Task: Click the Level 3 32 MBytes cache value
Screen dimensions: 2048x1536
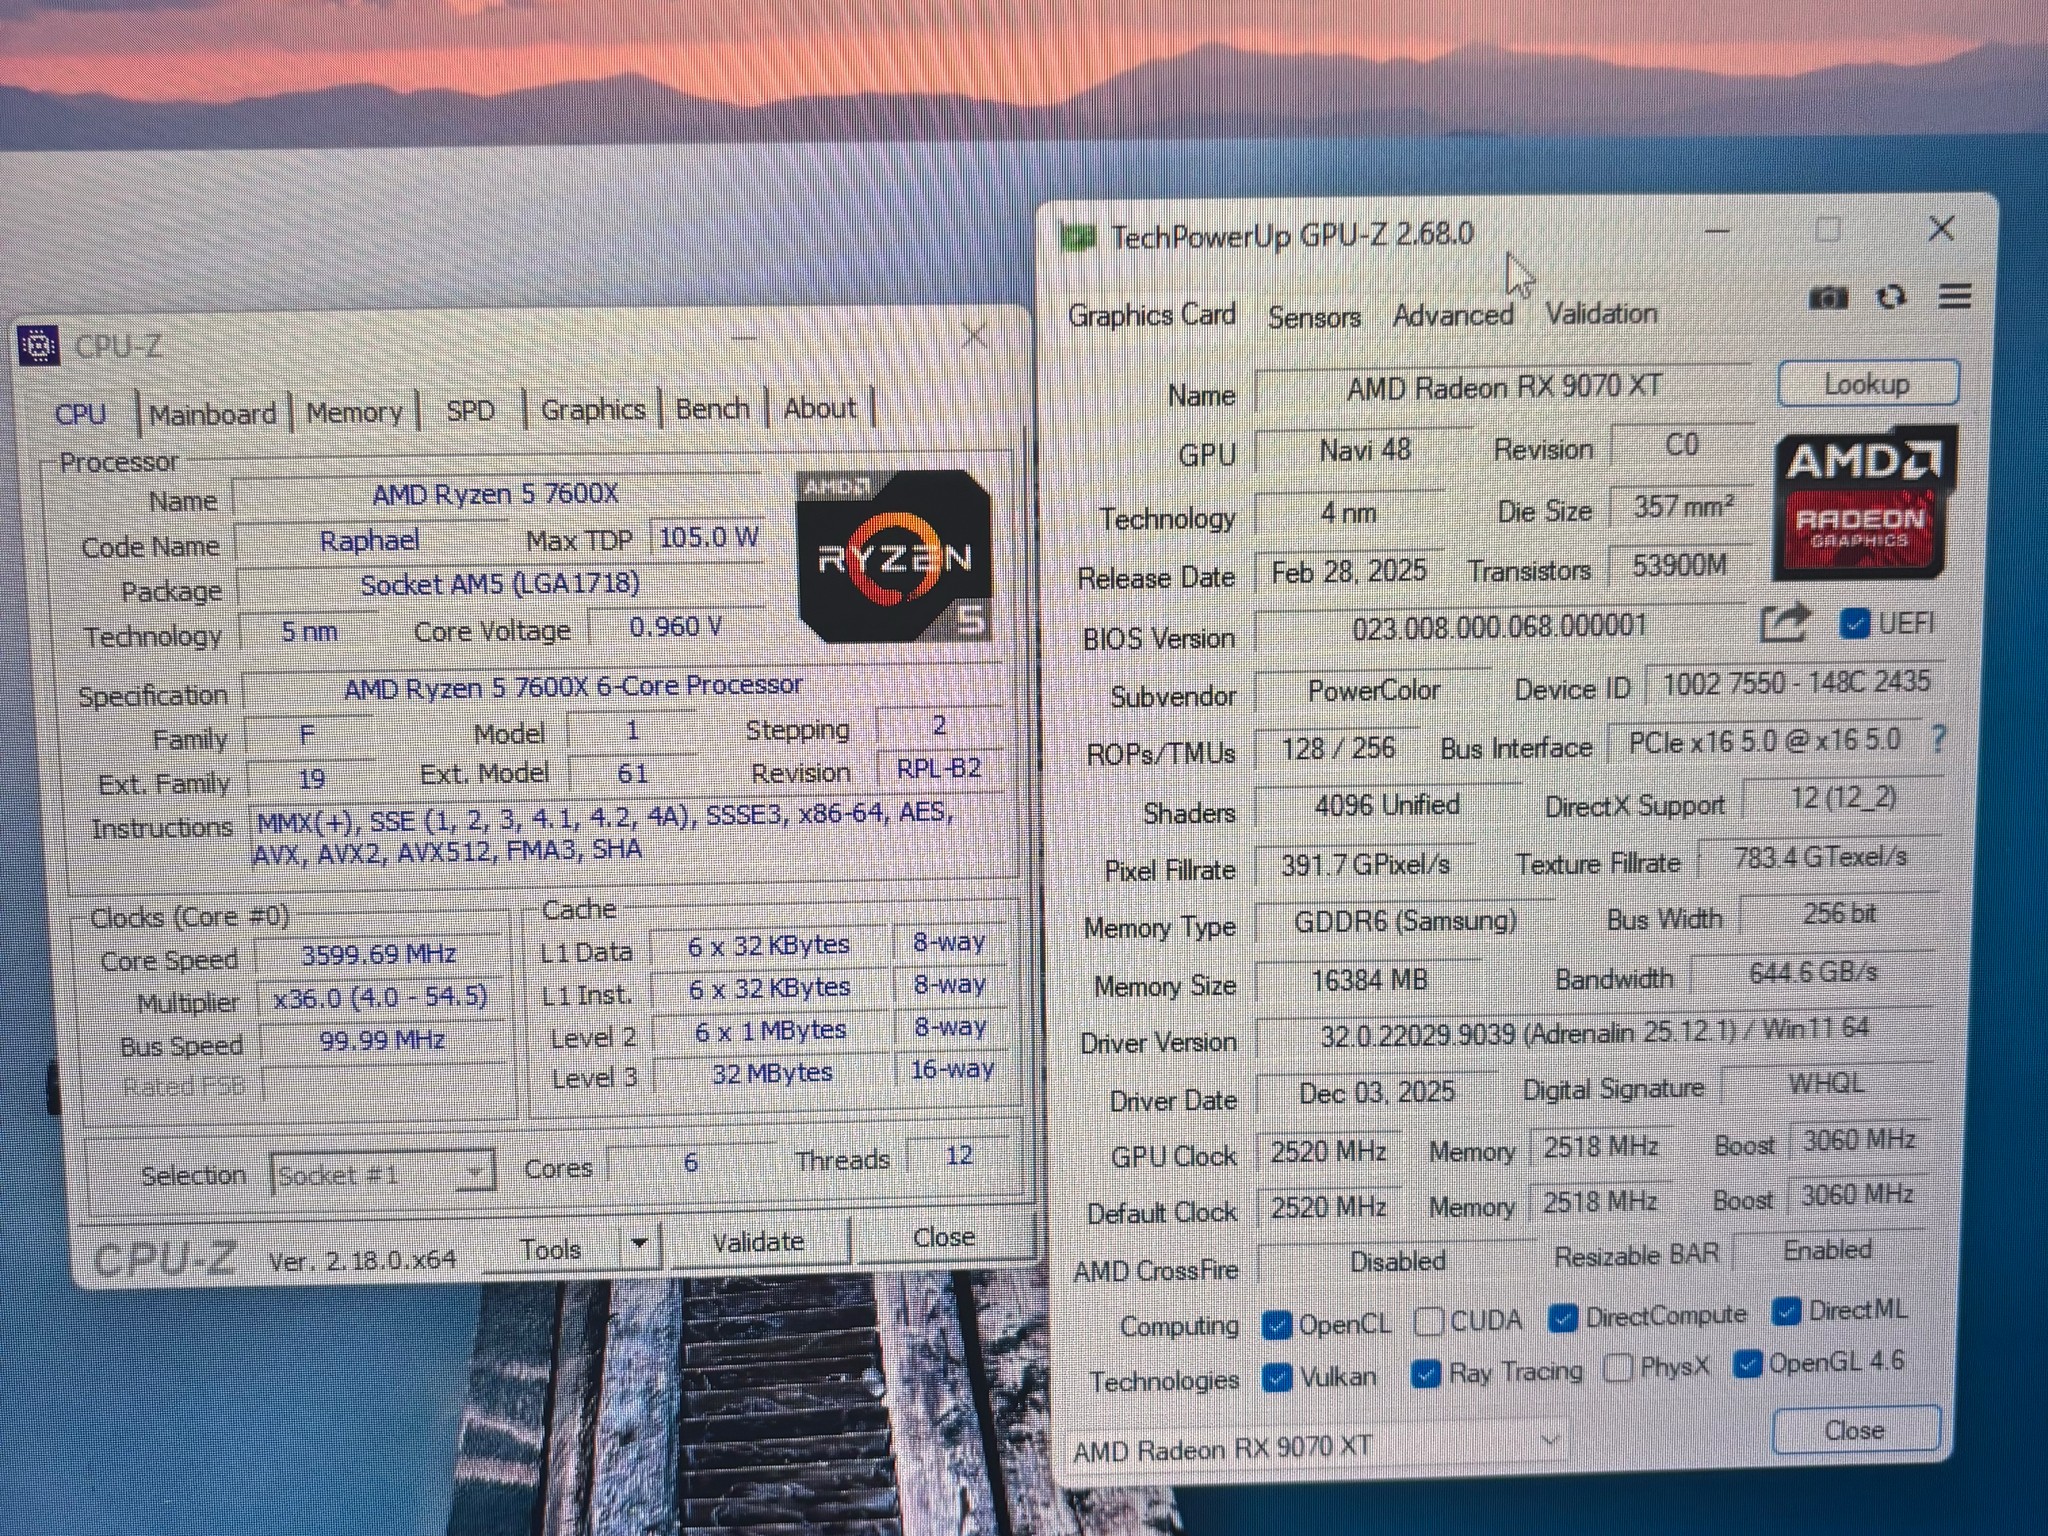Action: click(x=771, y=1073)
